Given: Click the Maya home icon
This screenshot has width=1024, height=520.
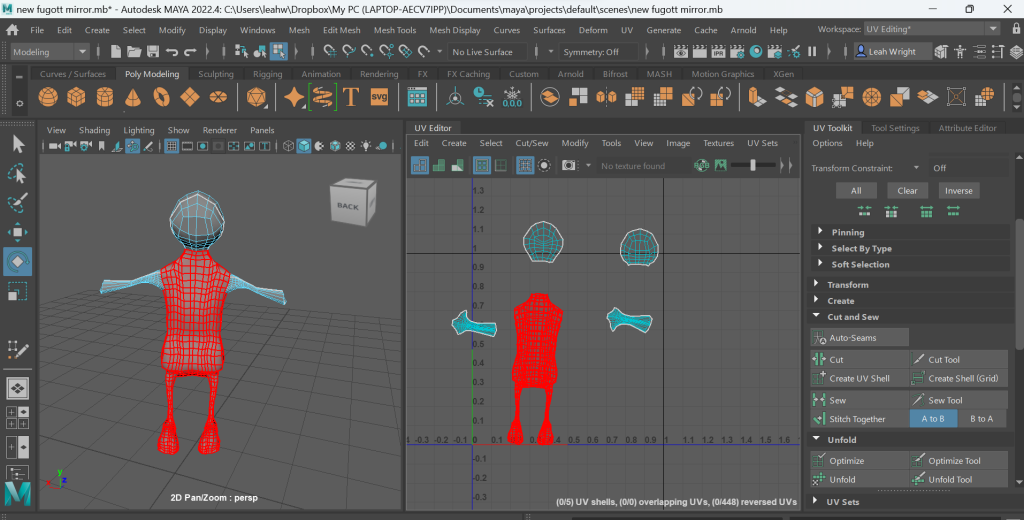Looking at the screenshot, I should click(12, 30).
